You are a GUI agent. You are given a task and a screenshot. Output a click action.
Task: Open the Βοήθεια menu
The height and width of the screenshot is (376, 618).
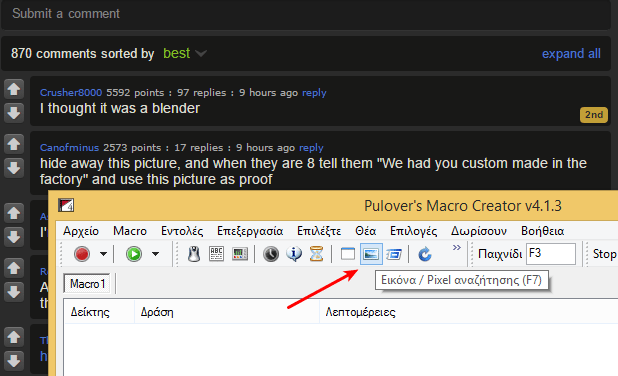[x=543, y=231]
